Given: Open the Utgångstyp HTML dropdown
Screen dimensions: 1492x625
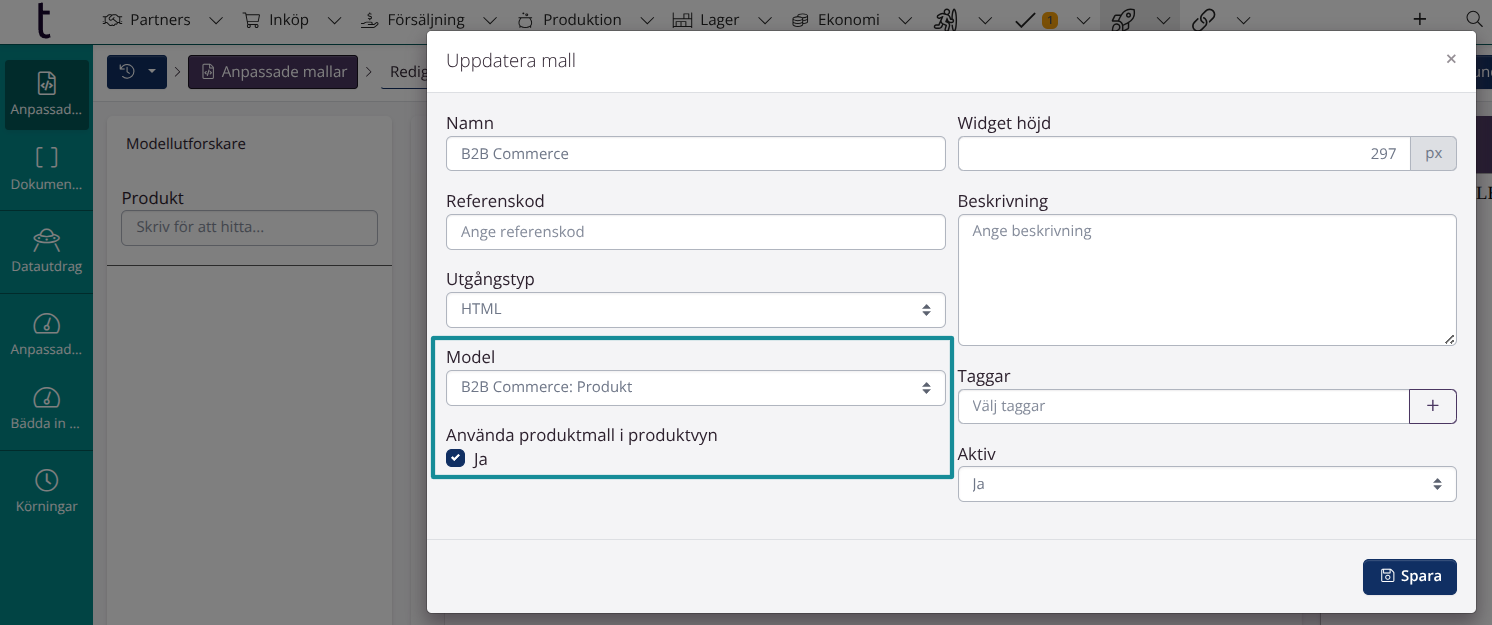Looking at the screenshot, I should click(695, 310).
